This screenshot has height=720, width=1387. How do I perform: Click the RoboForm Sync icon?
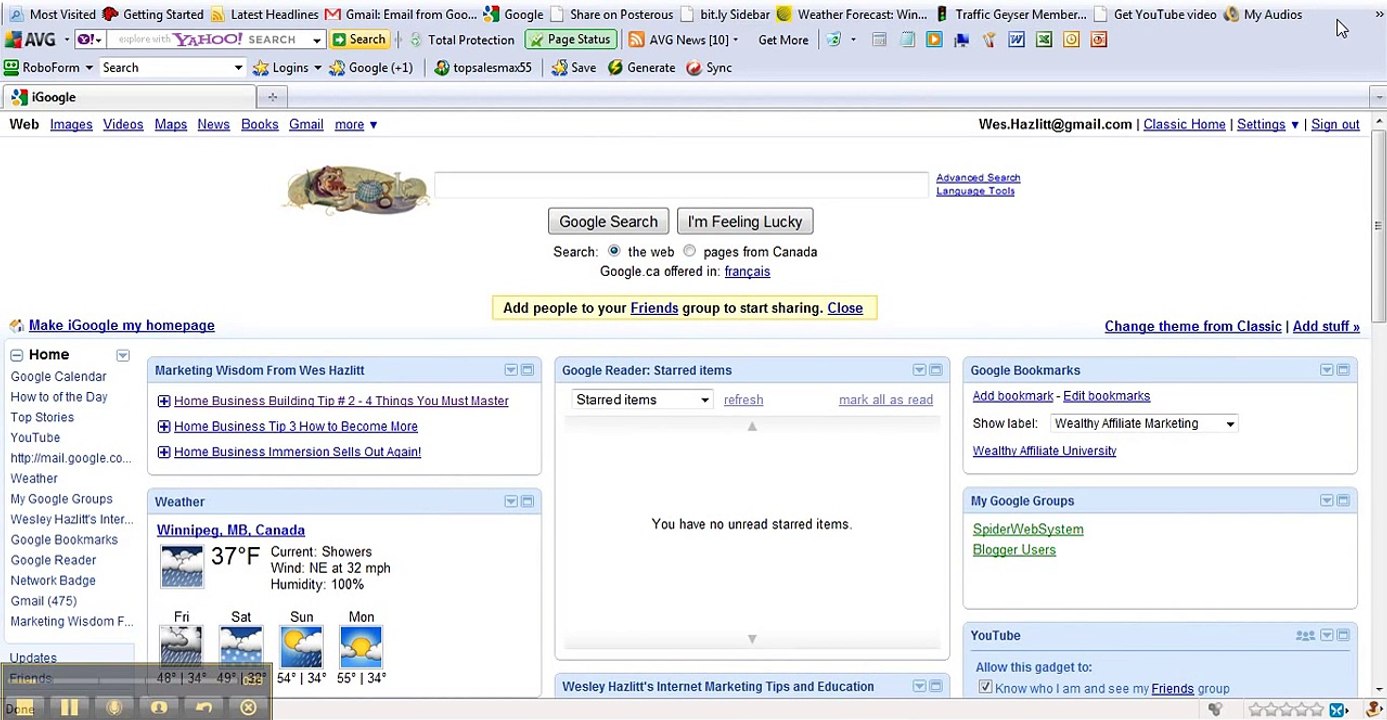tap(709, 68)
